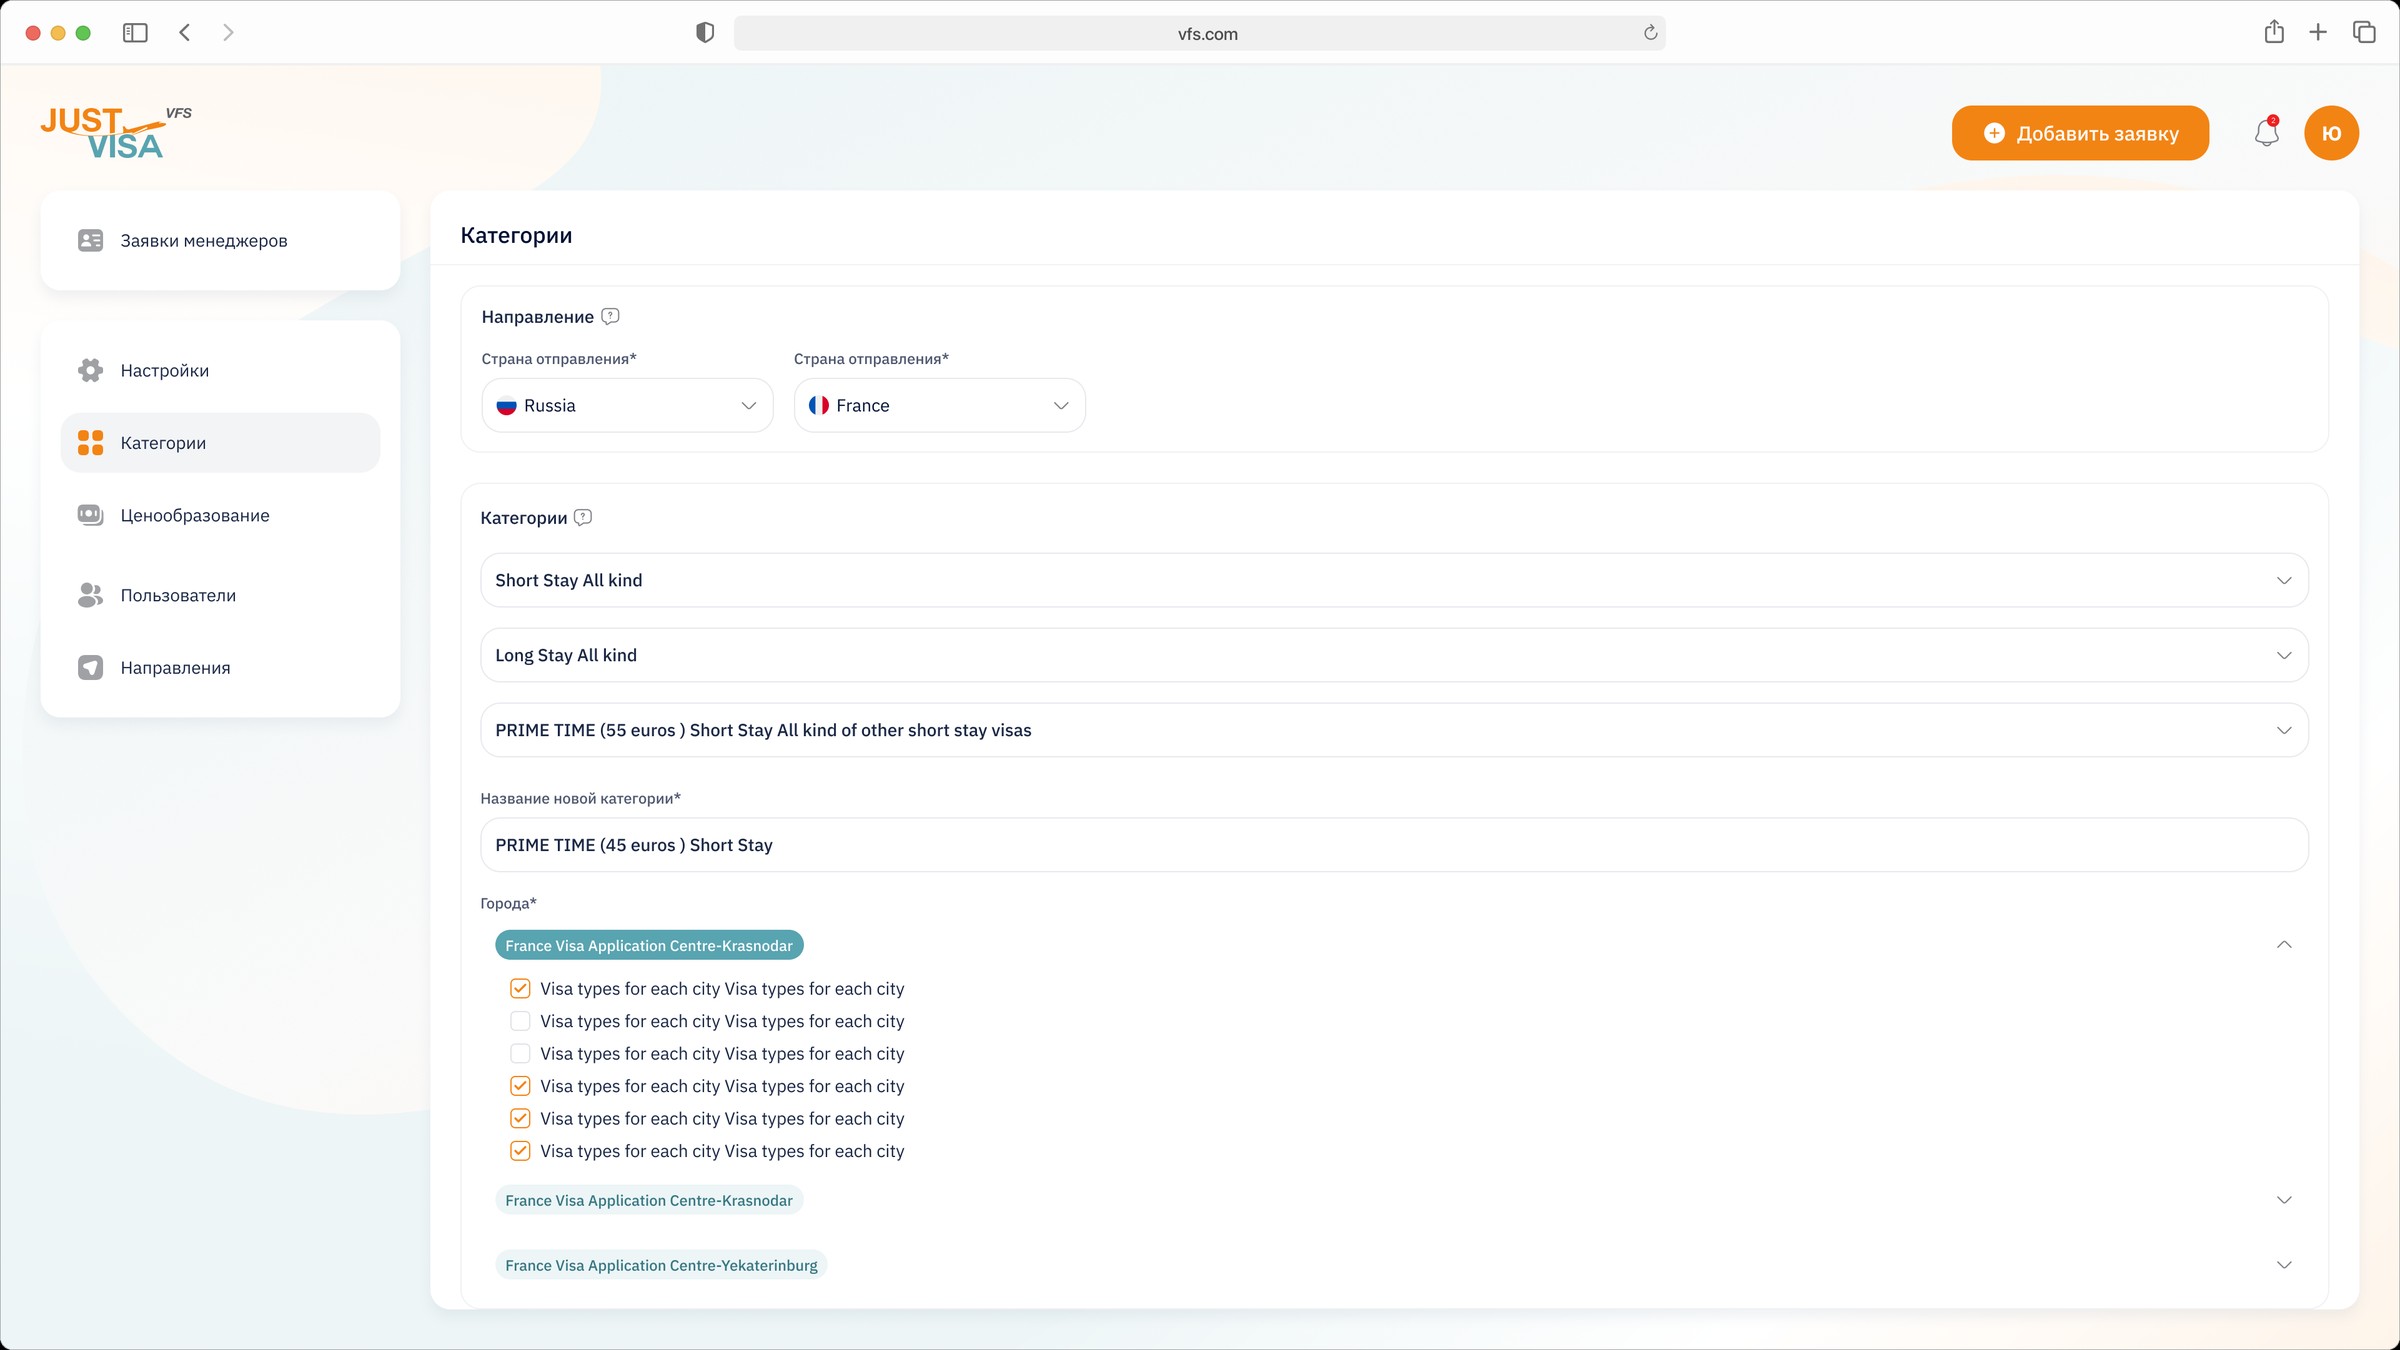Click the second Krasnodar centre tag
Screen dimensions: 2400x1350
649,1200
